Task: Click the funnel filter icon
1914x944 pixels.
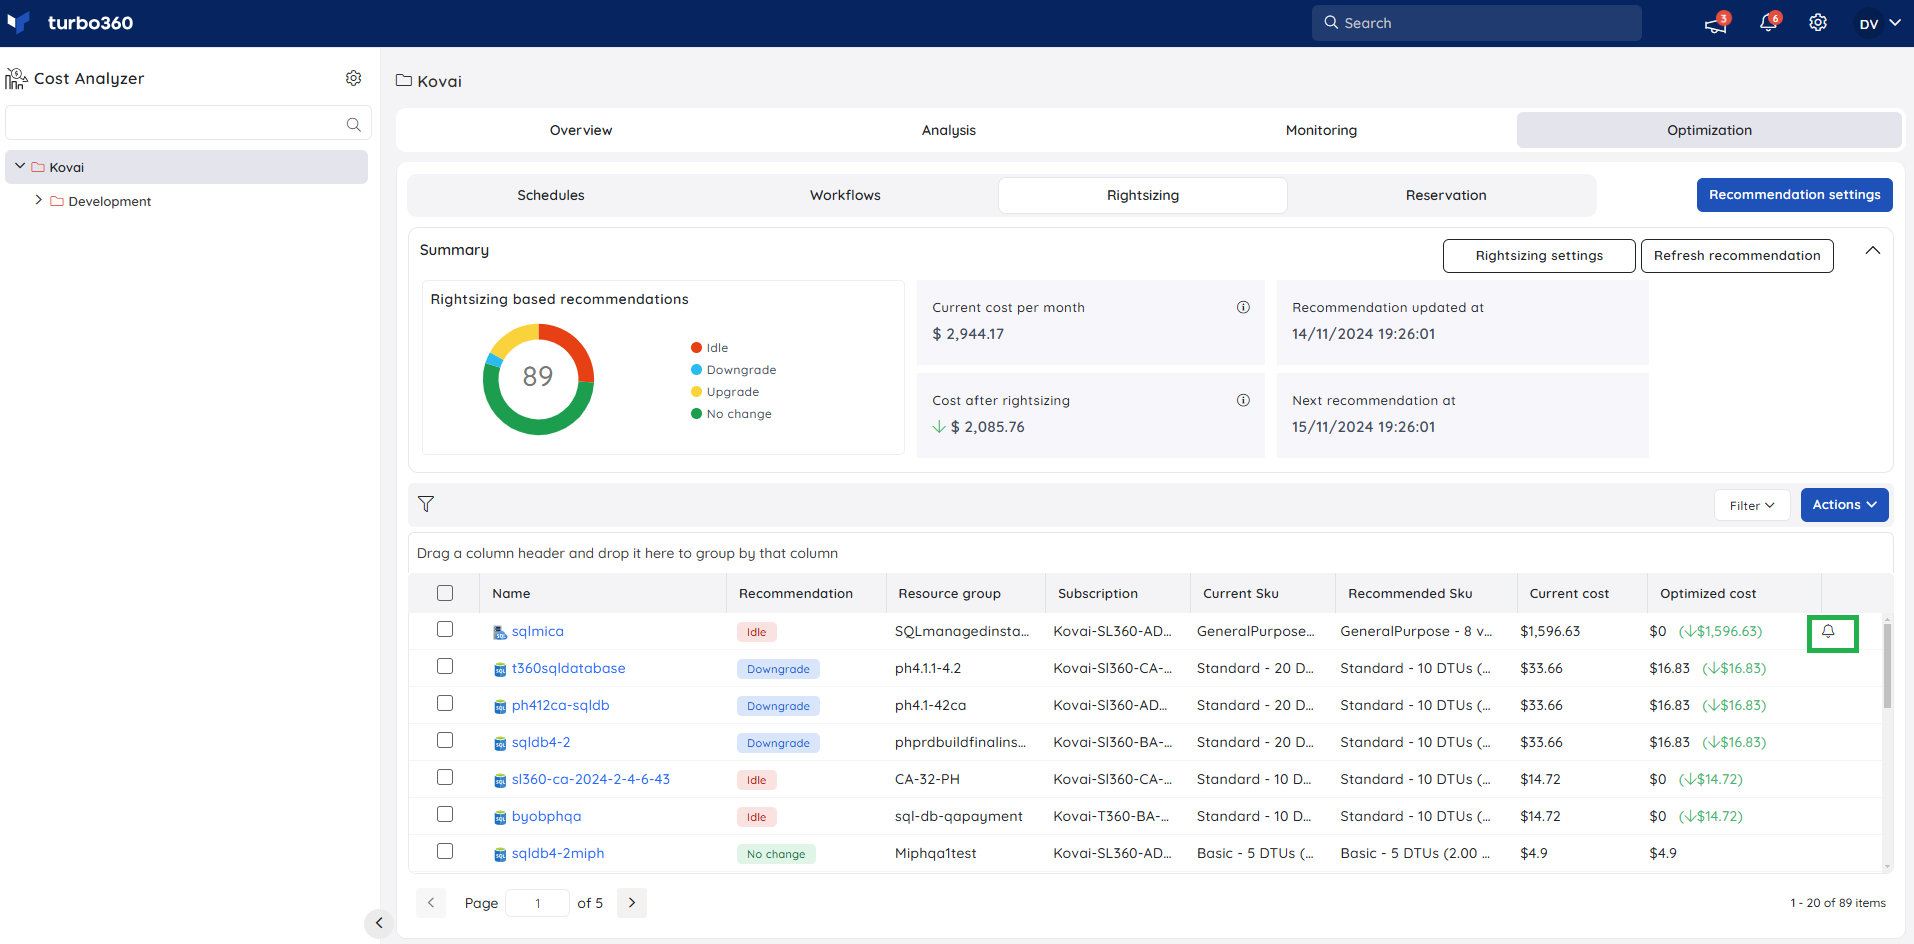Action: (x=426, y=504)
